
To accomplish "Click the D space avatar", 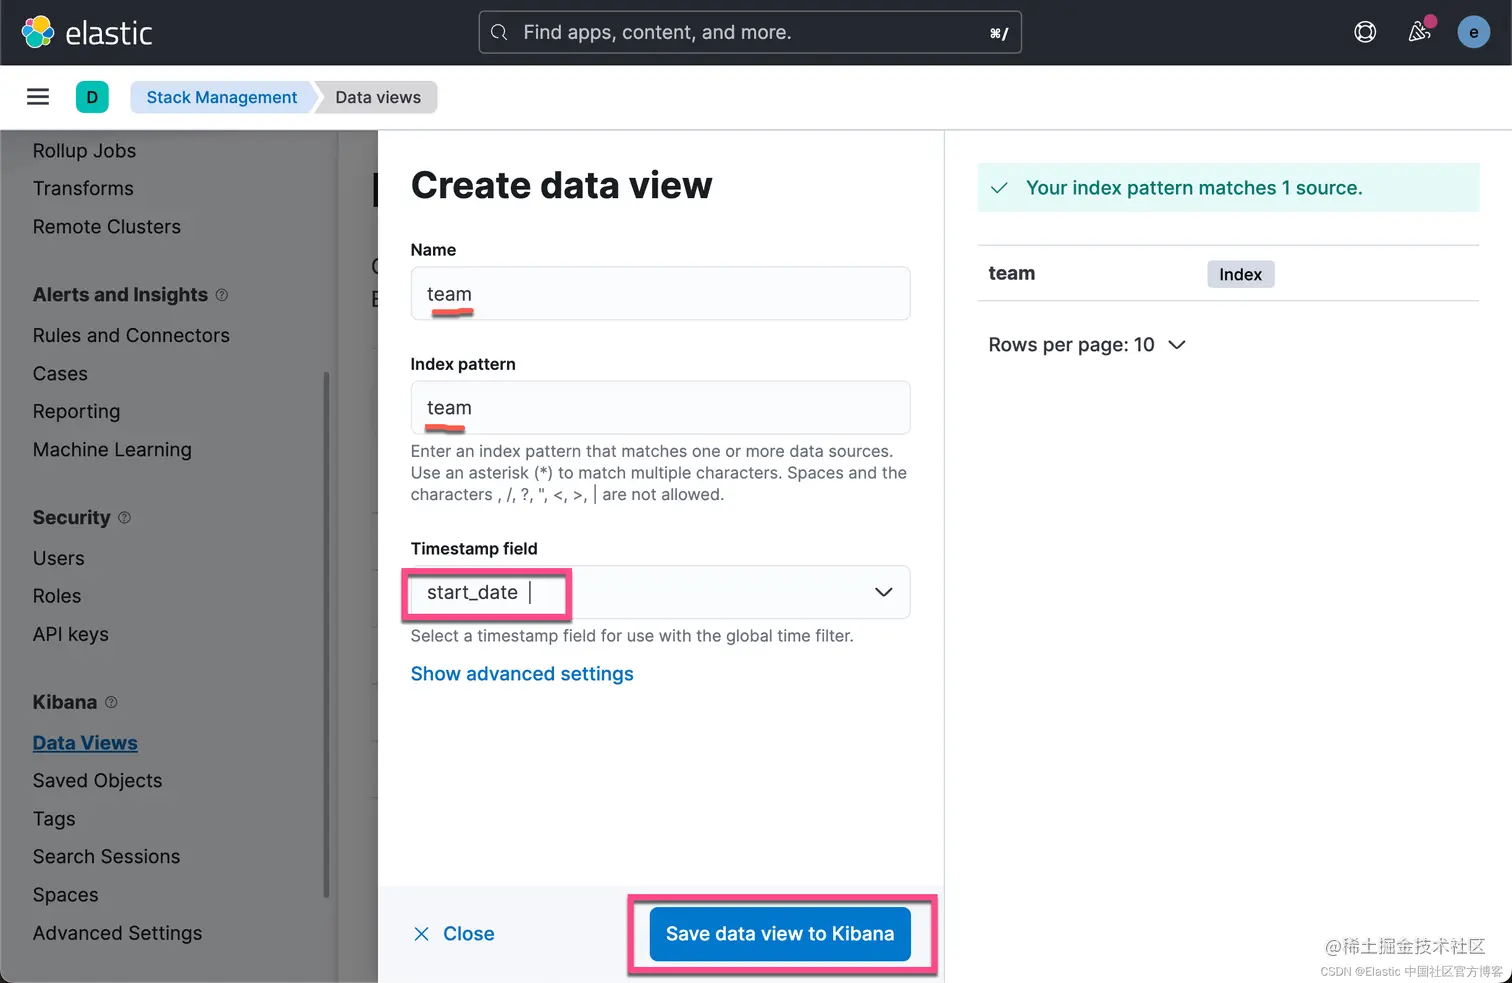I will (92, 97).
